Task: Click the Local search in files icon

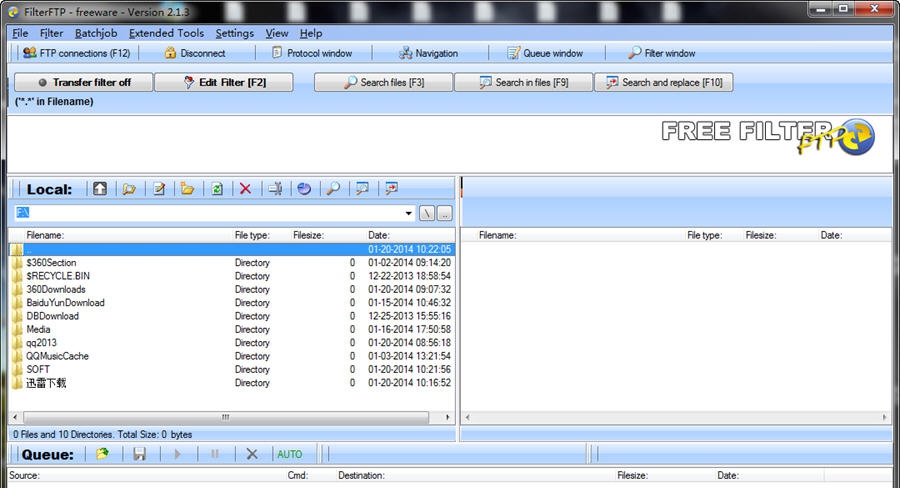Action: (x=362, y=188)
